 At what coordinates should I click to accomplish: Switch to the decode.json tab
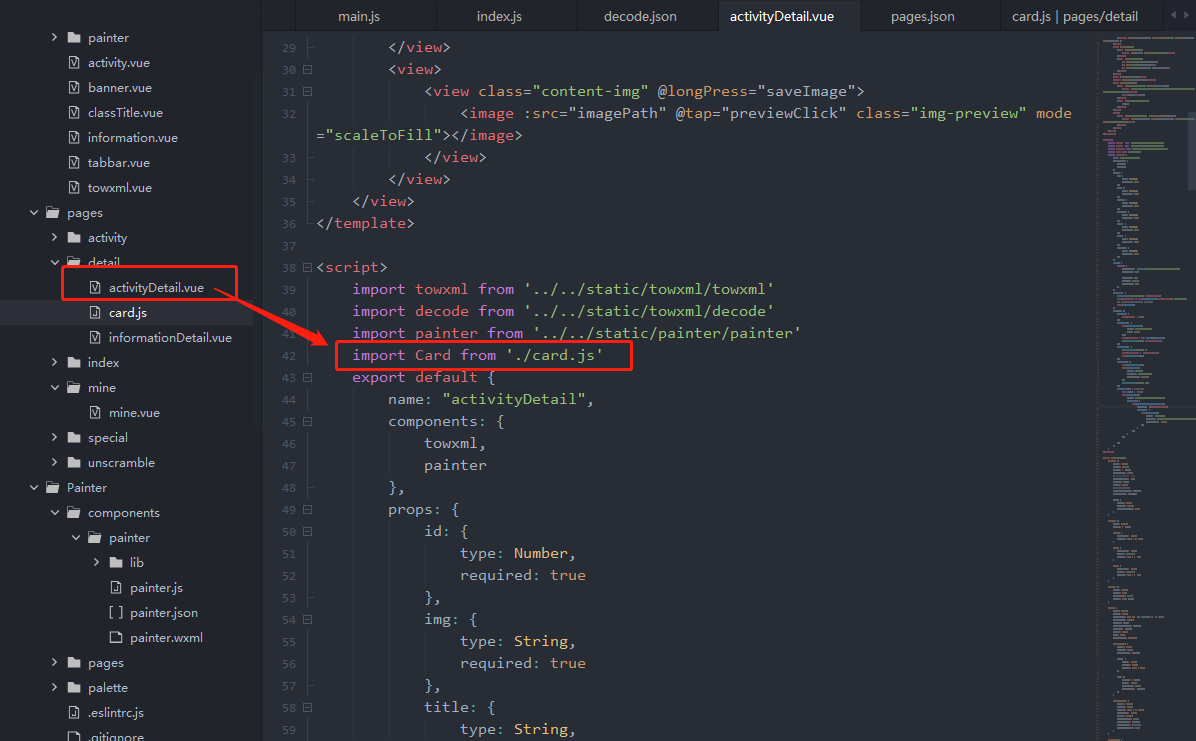640,16
